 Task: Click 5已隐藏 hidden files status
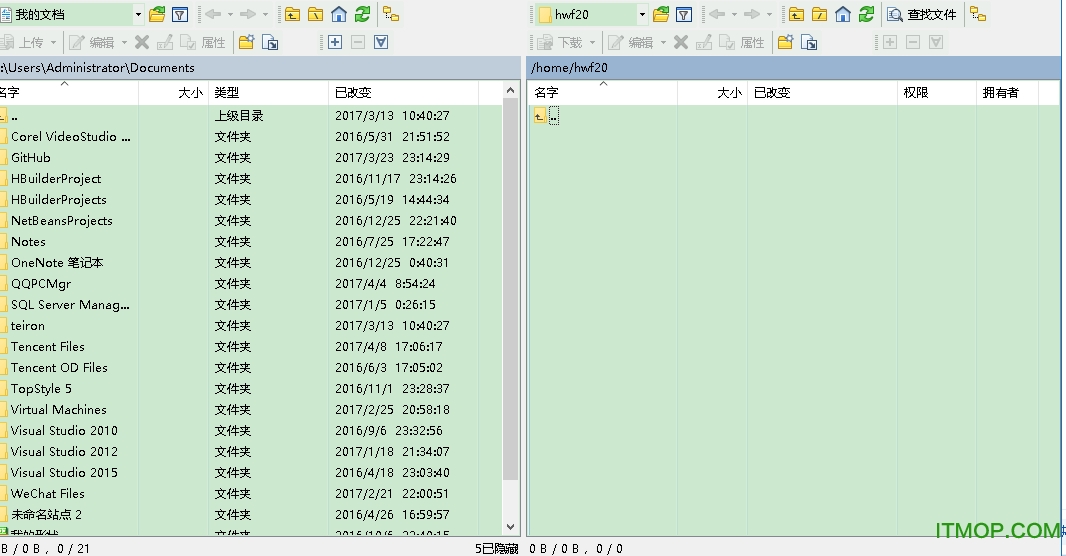[x=496, y=549]
